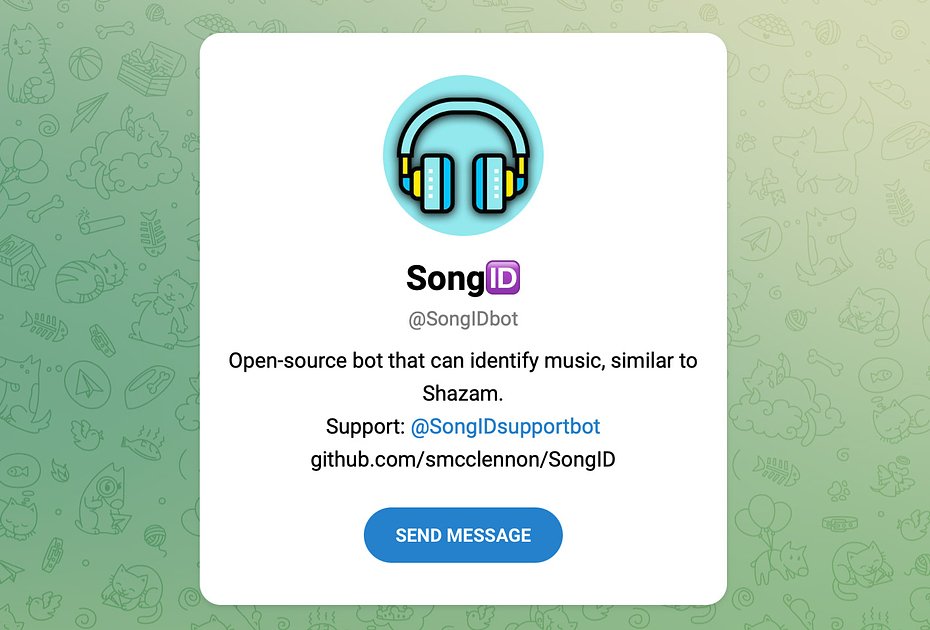Select the @SongIDbot username

coord(463,319)
